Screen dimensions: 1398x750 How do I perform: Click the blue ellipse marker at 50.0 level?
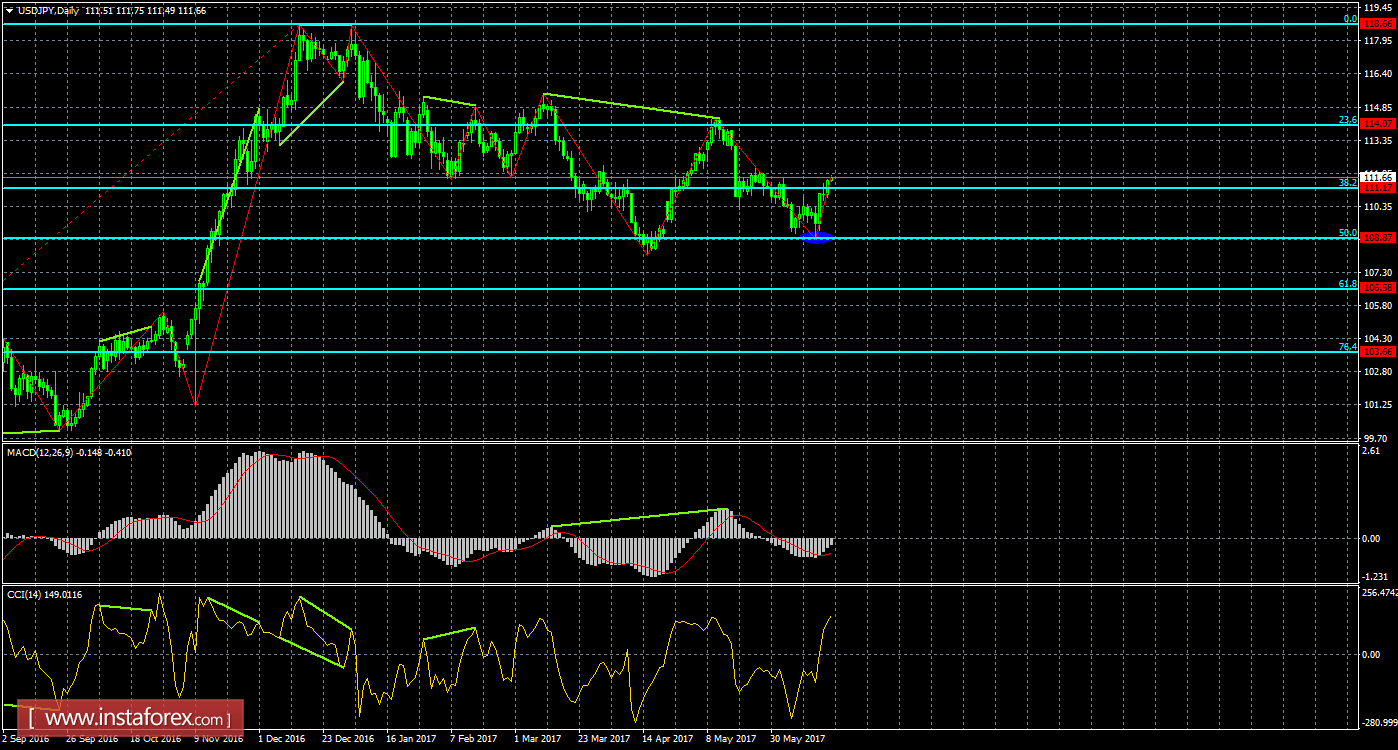pos(817,237)
